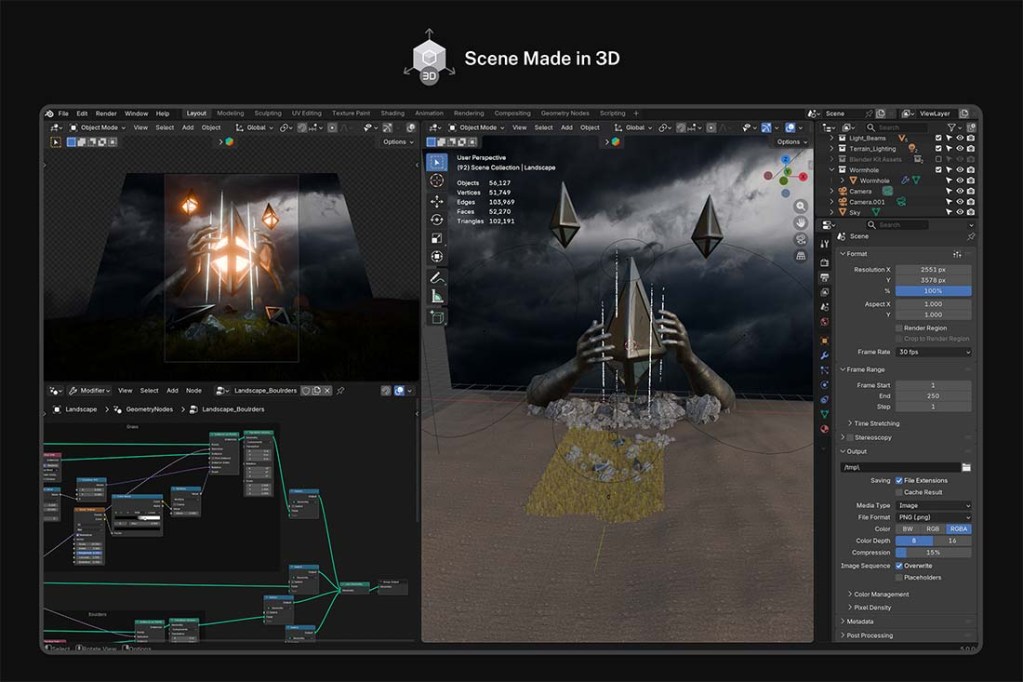The image size is (1023, 682).
Task: Open the File Format PNG dropdown
Action: tap(934, 517)
